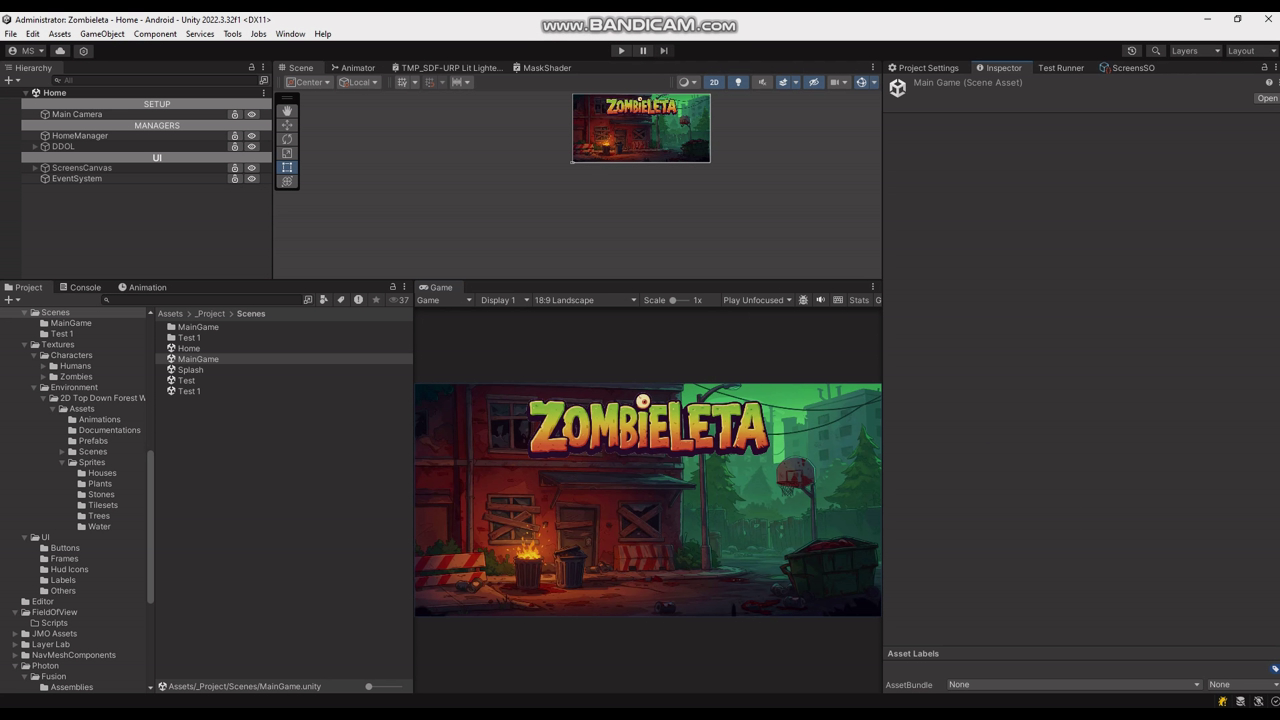The width and height of the screenshot is (1280, 720).
Task: Toggle Scene audio mute icon
Action: pyautogui.click(x=762, y=82)
